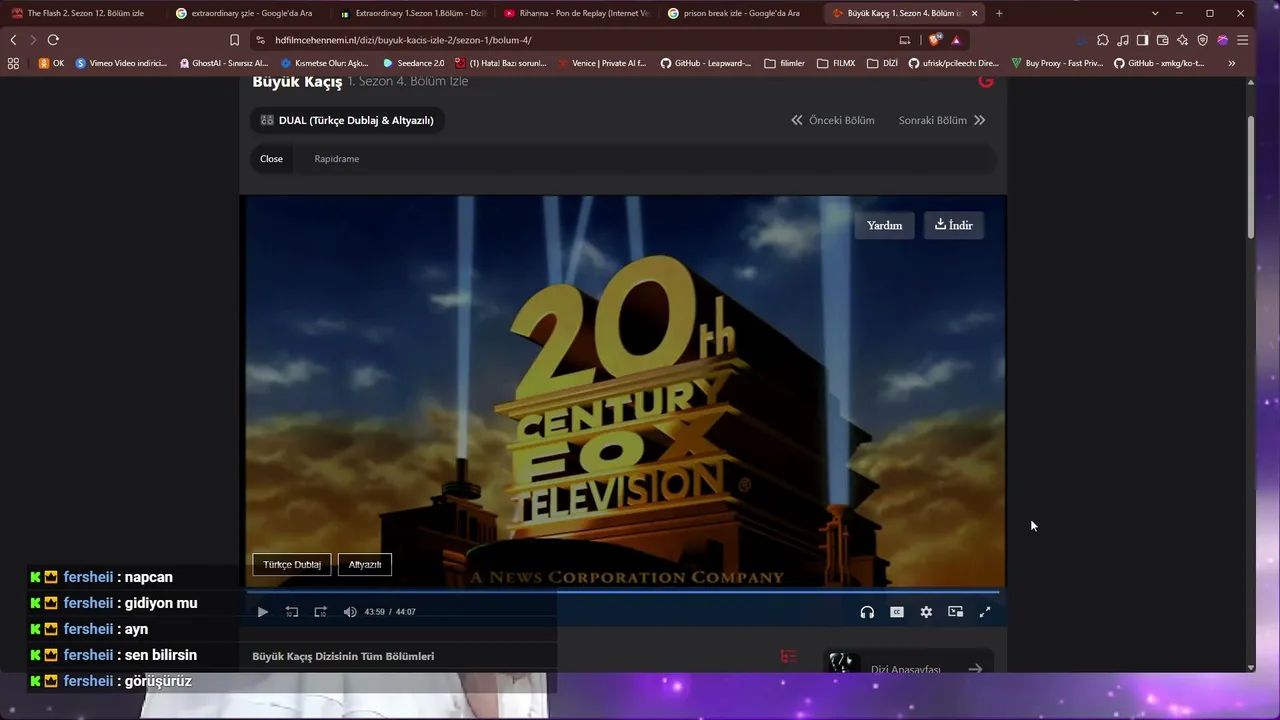The height and width of the screenshot is (720, 1280).
Task: Toggle the browser sidebar panel
Action: point(1143,40)
